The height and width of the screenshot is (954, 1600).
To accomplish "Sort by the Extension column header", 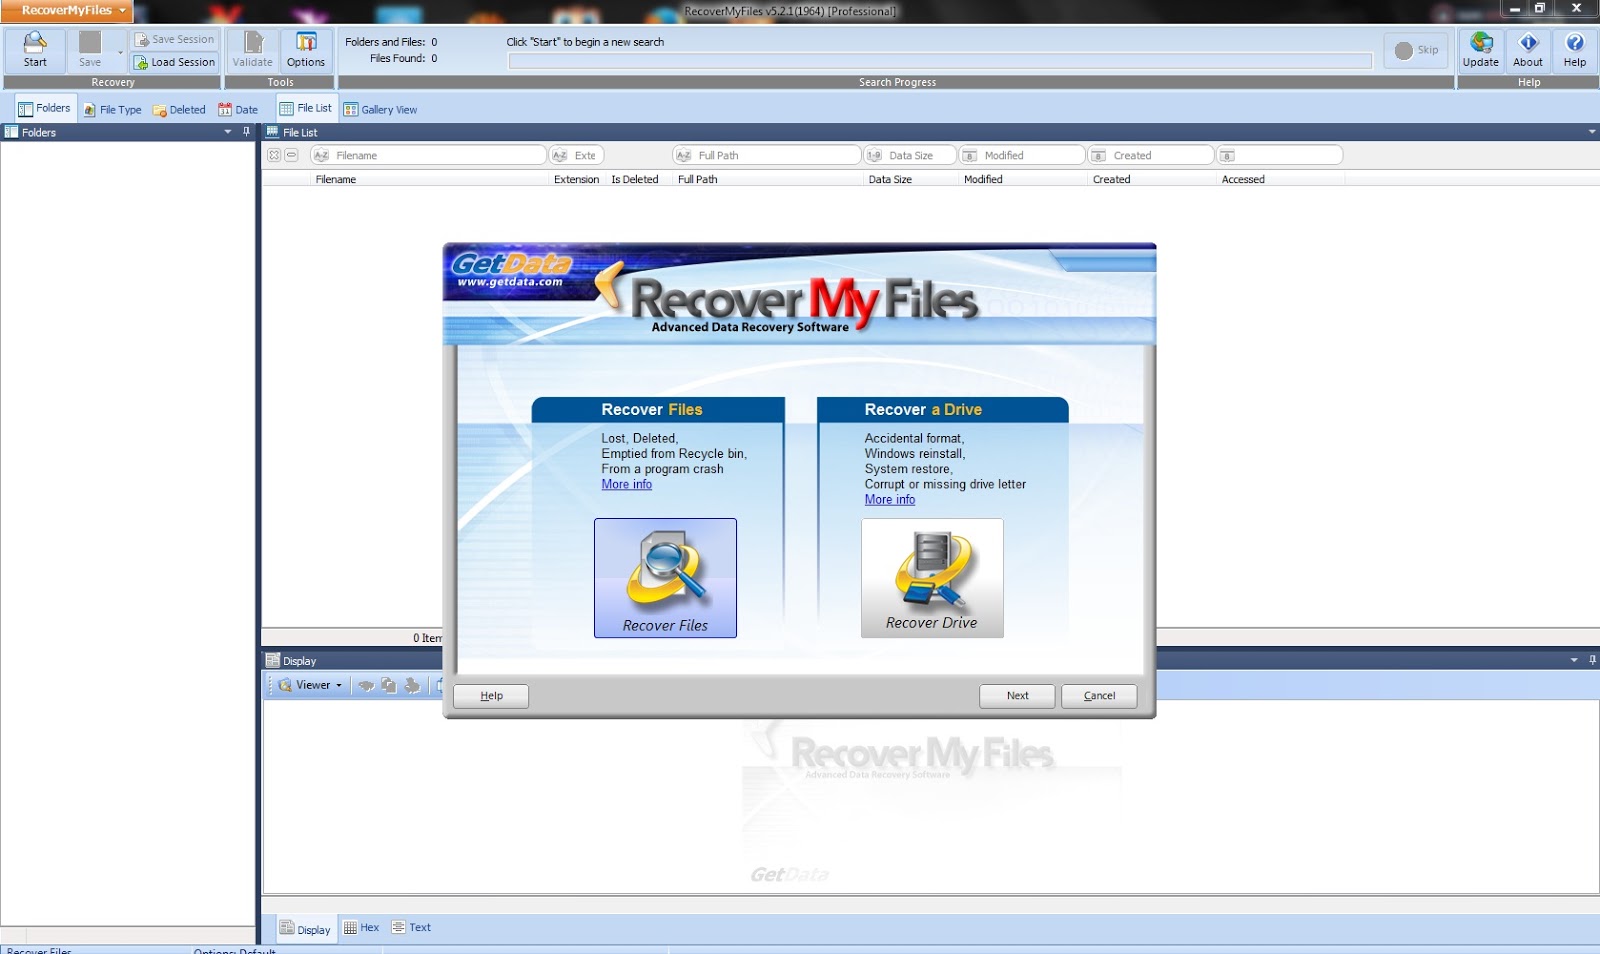I will pos(576,180).
